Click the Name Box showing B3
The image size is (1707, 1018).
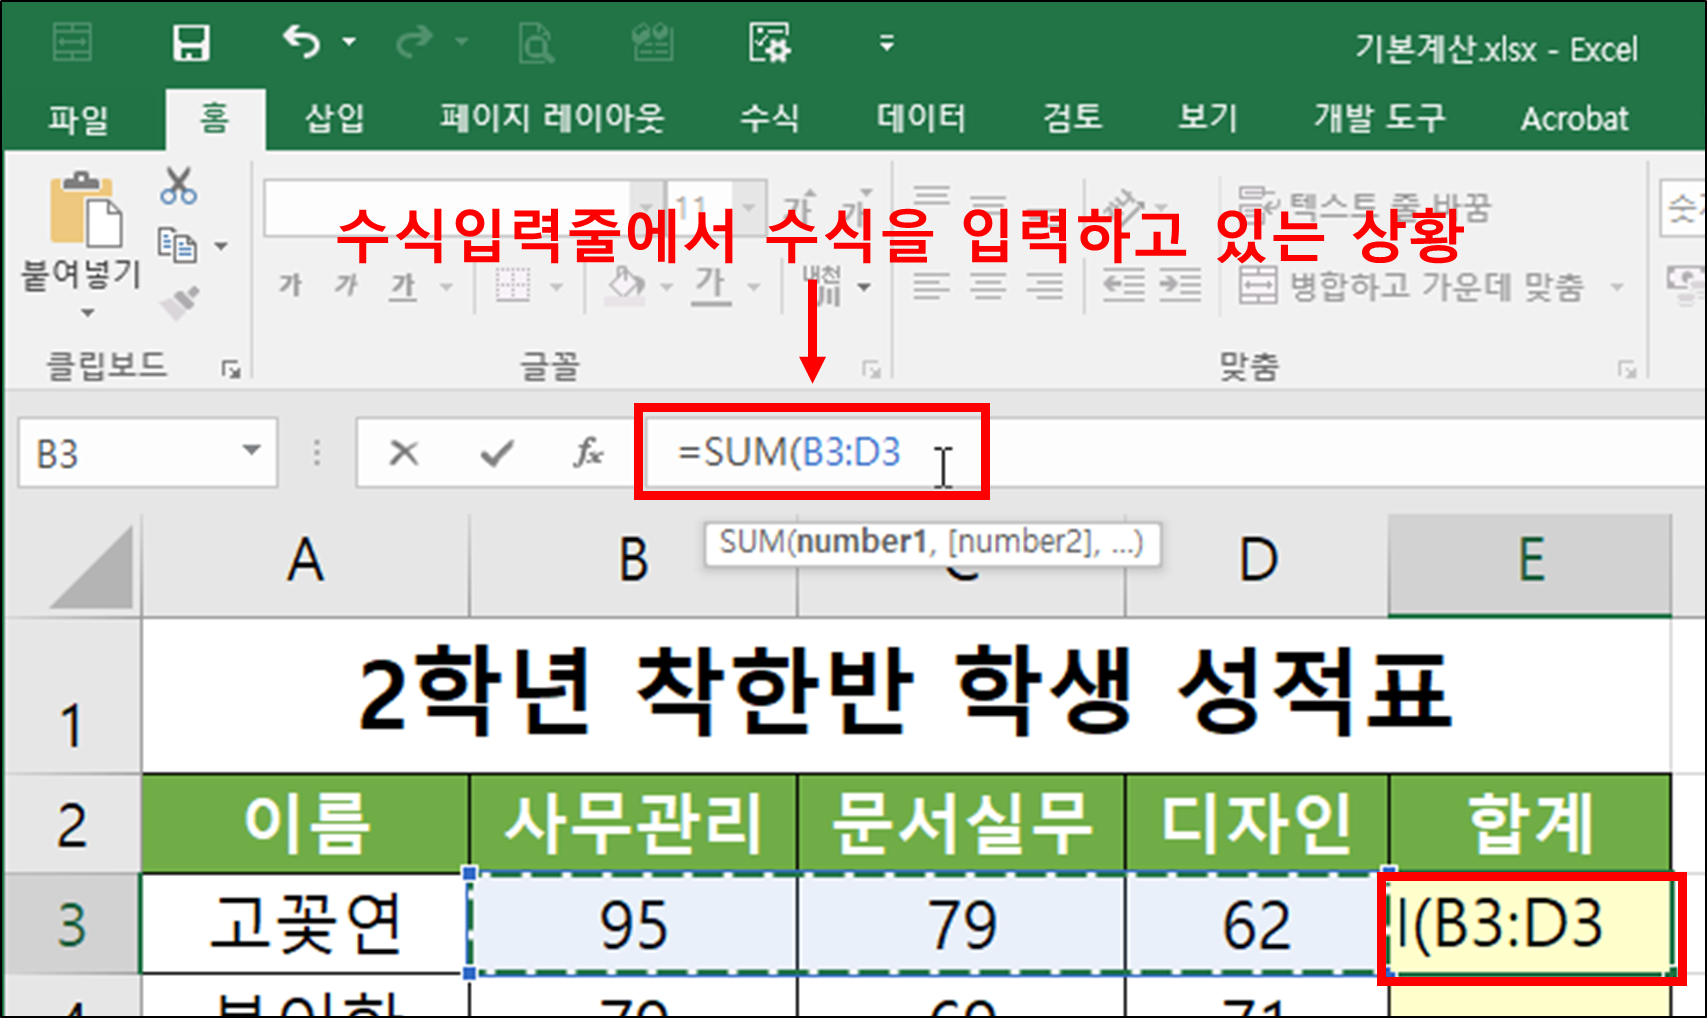tap(132, 454)
